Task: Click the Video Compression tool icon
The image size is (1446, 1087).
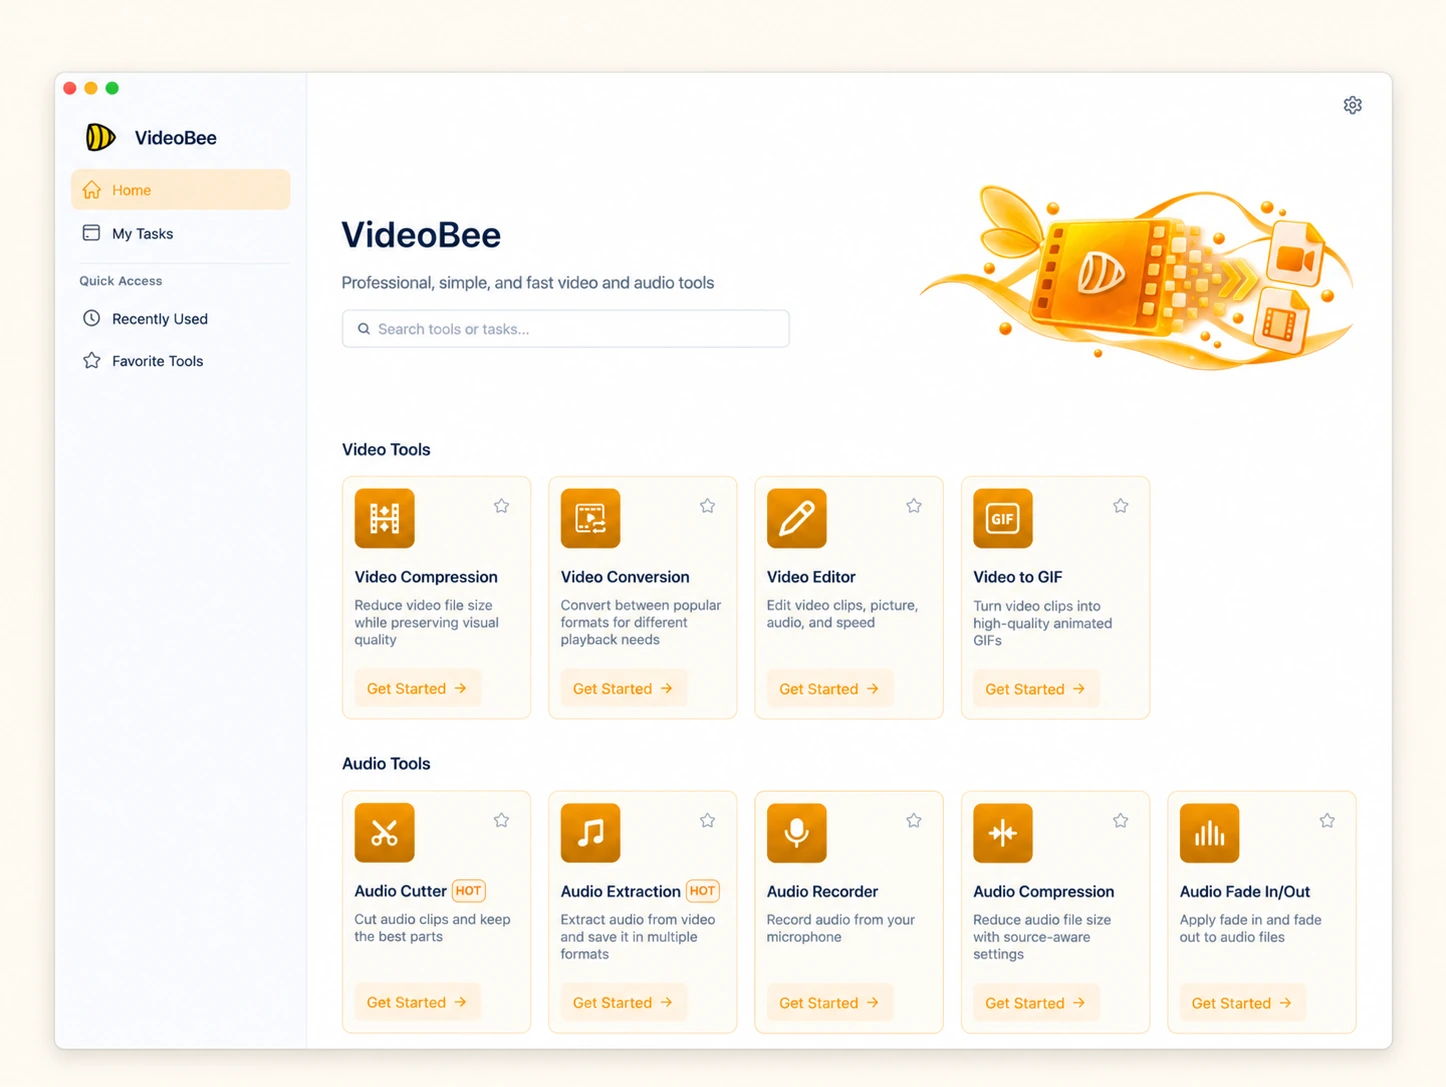Action: pyautogui.click(x=384, y=518)
